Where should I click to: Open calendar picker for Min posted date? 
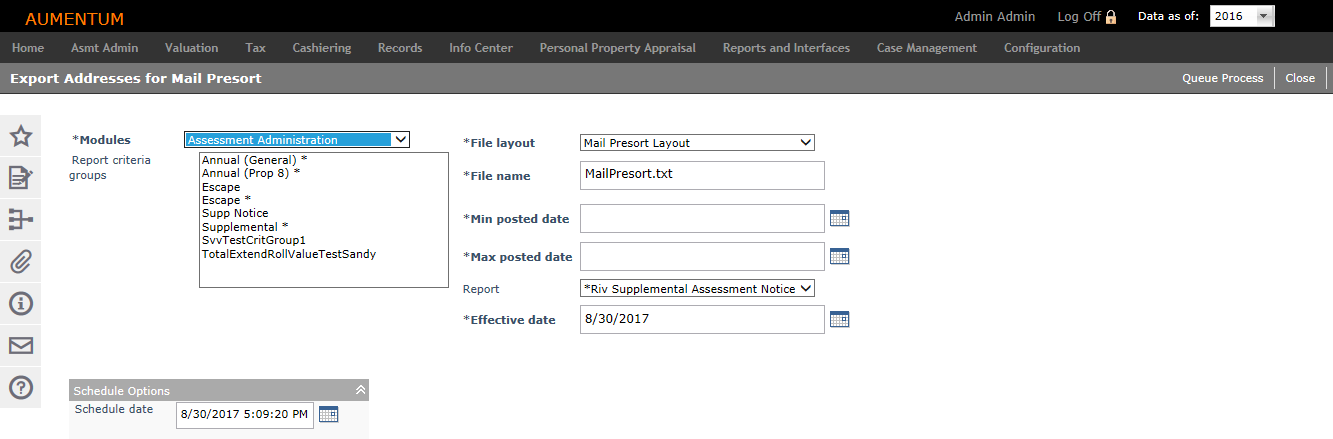click(840, 218)
